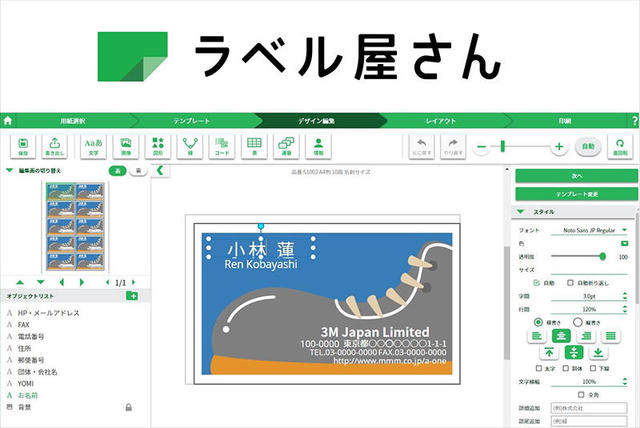Redo the last undone action
Viewport: 640px width, 428px height.
tap(453, 146)
